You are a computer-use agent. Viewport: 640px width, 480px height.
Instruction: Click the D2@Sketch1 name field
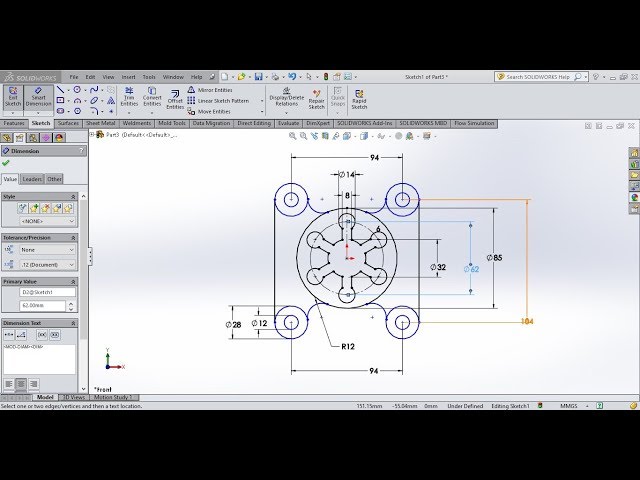point(47,292)
